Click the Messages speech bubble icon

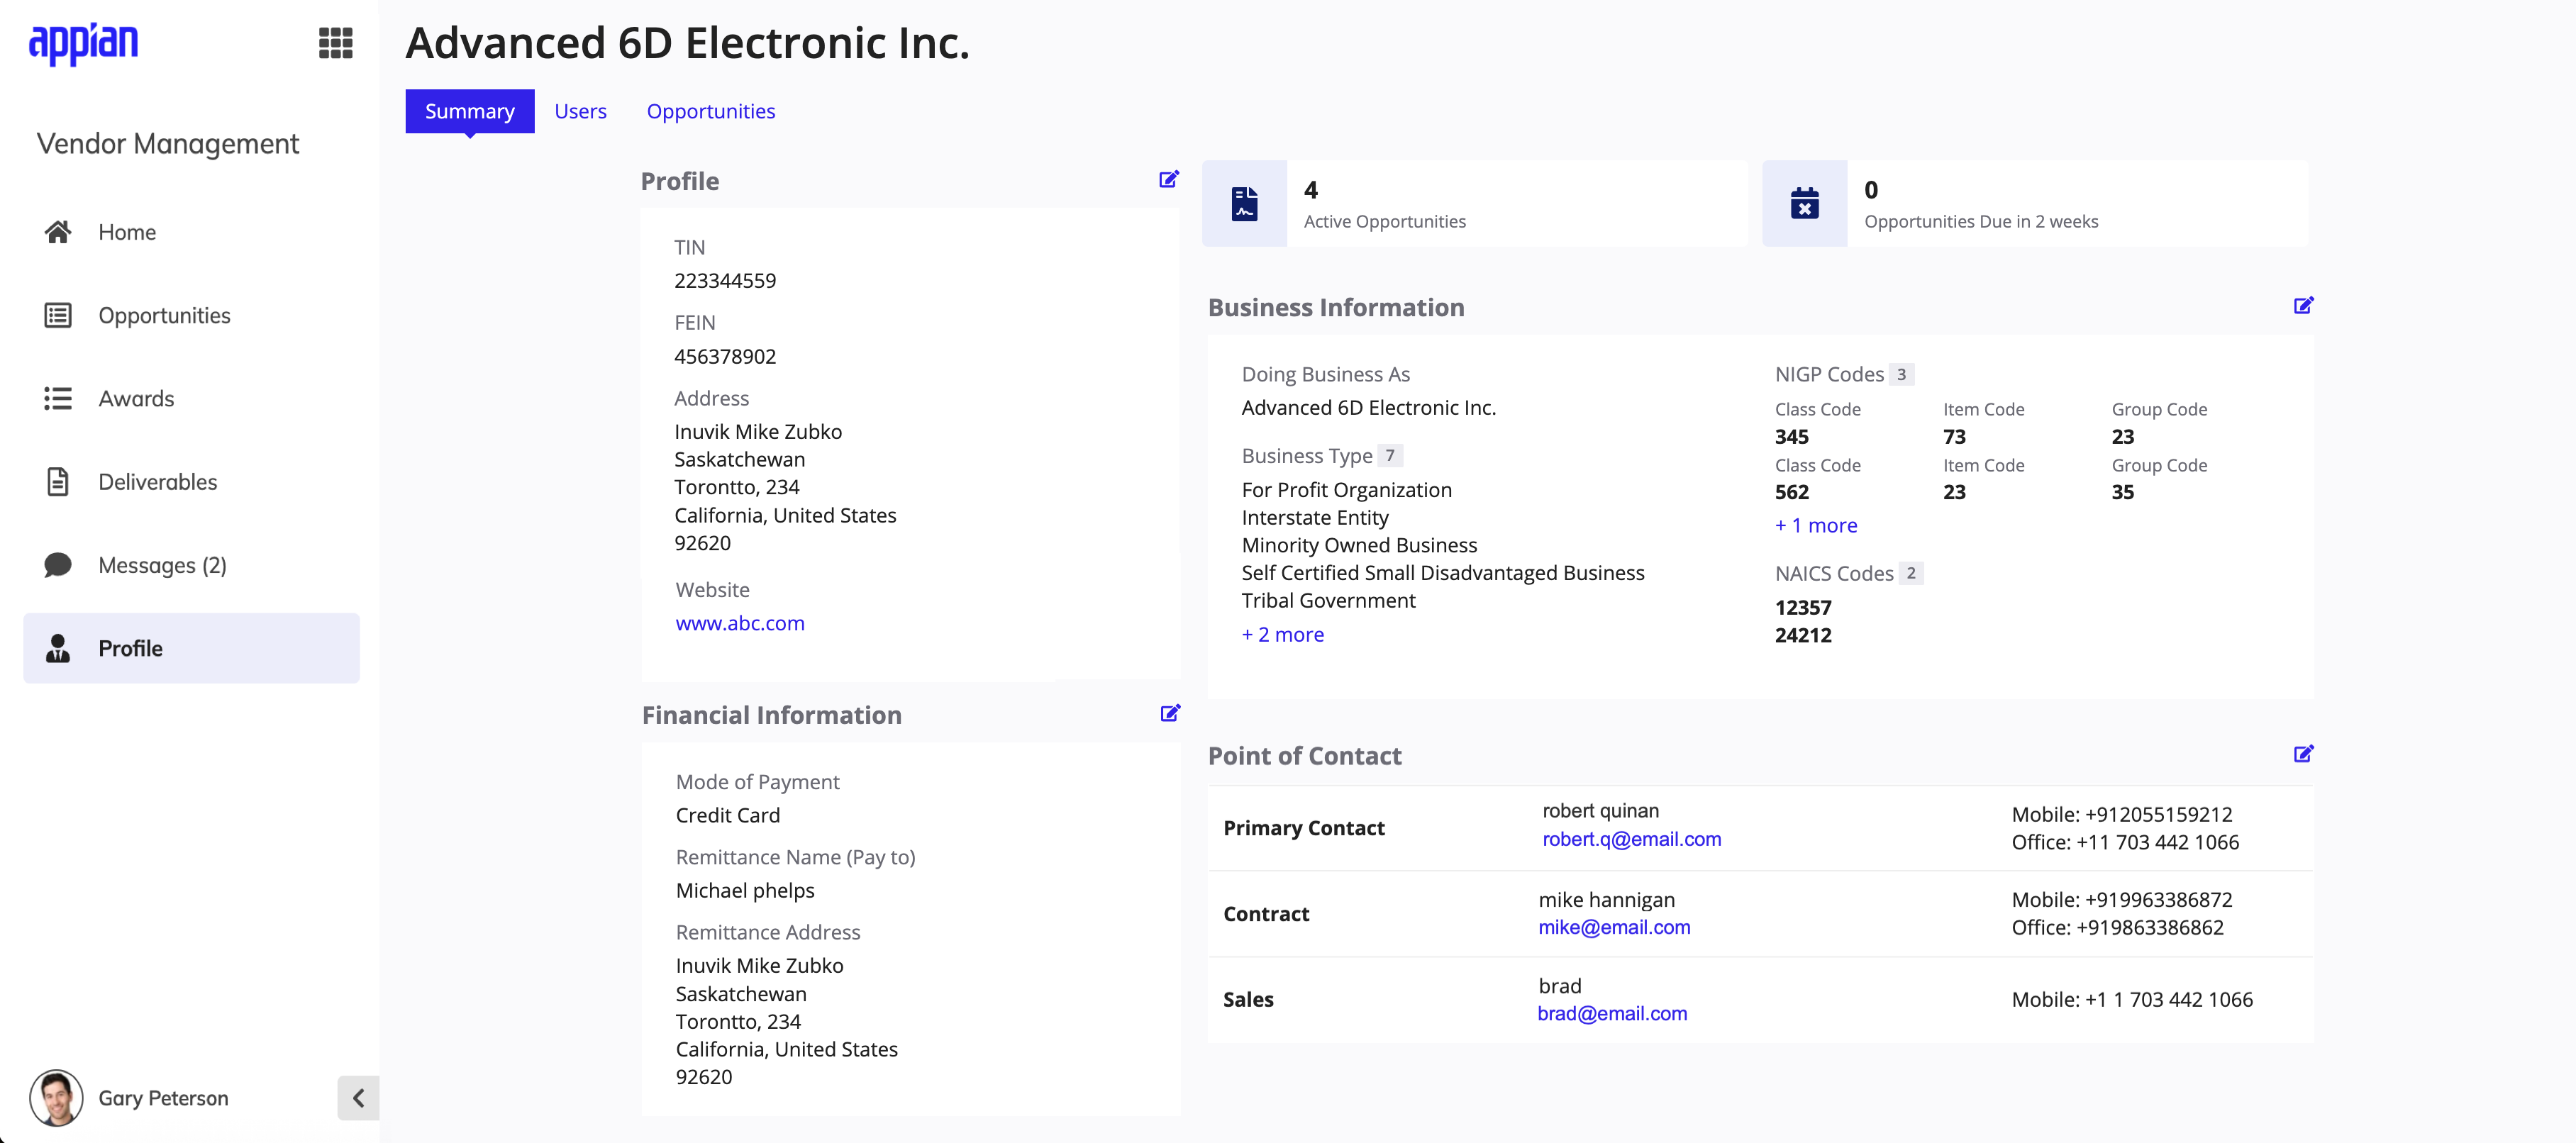click(x=58, y=565)
